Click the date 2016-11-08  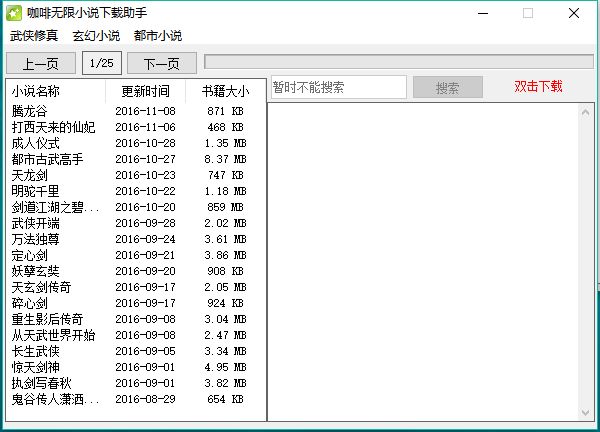145,111
